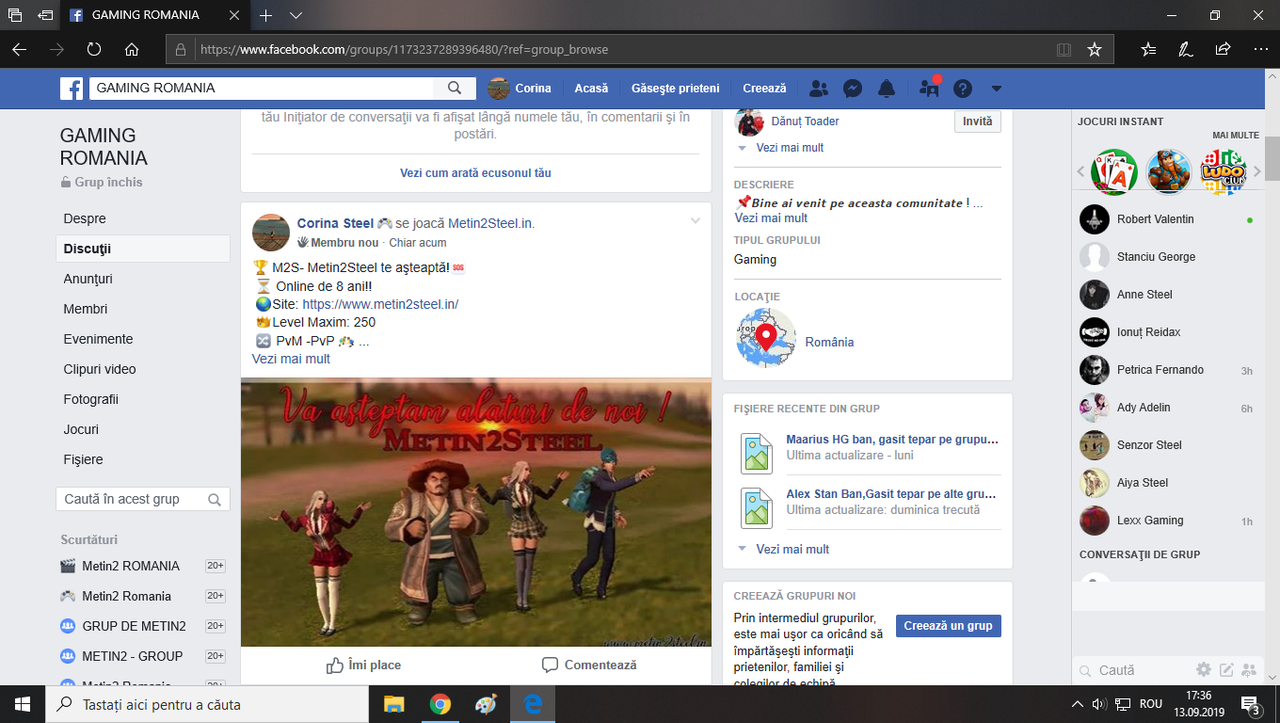The image size is (1280, 723).
Task: Refresh the page
Action: pos(94,49)
